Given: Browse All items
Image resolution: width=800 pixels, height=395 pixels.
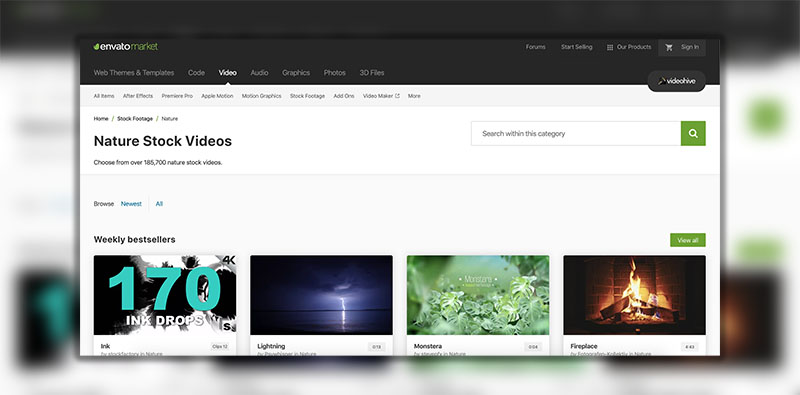Looking at the screenshot, I should click(x=159, y=204).
